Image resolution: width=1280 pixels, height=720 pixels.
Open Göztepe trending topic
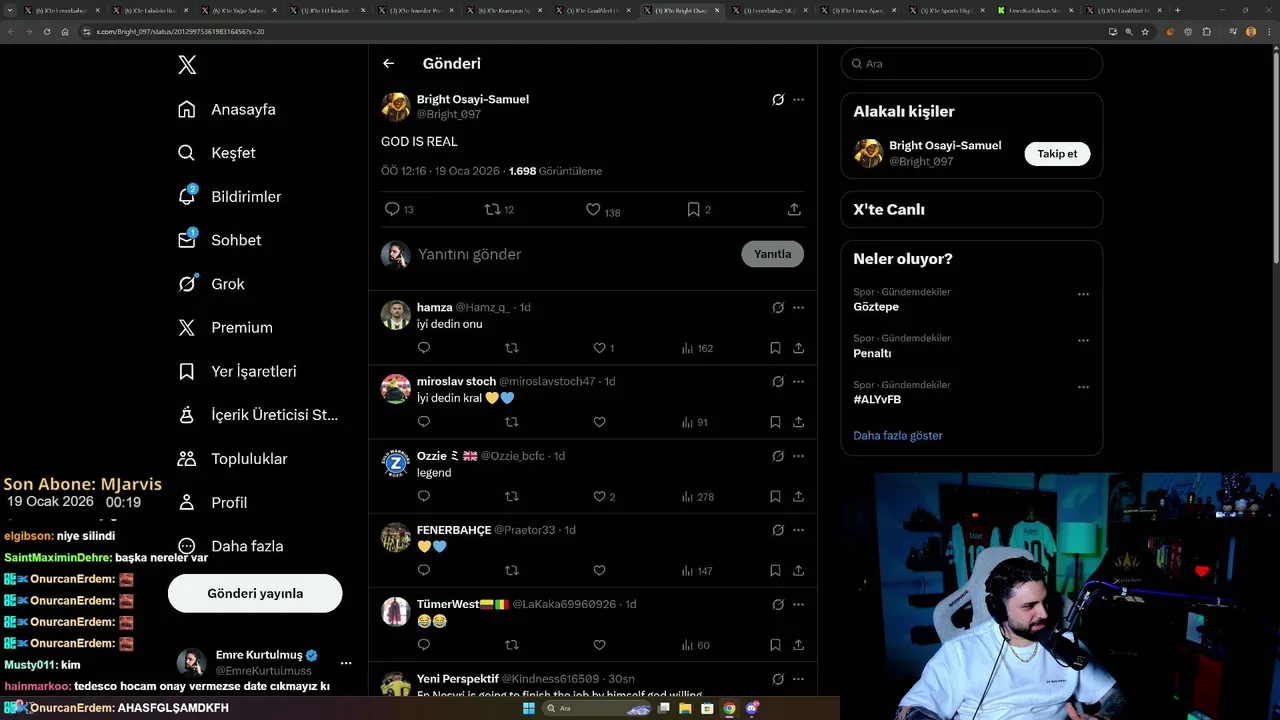point(876,307)
